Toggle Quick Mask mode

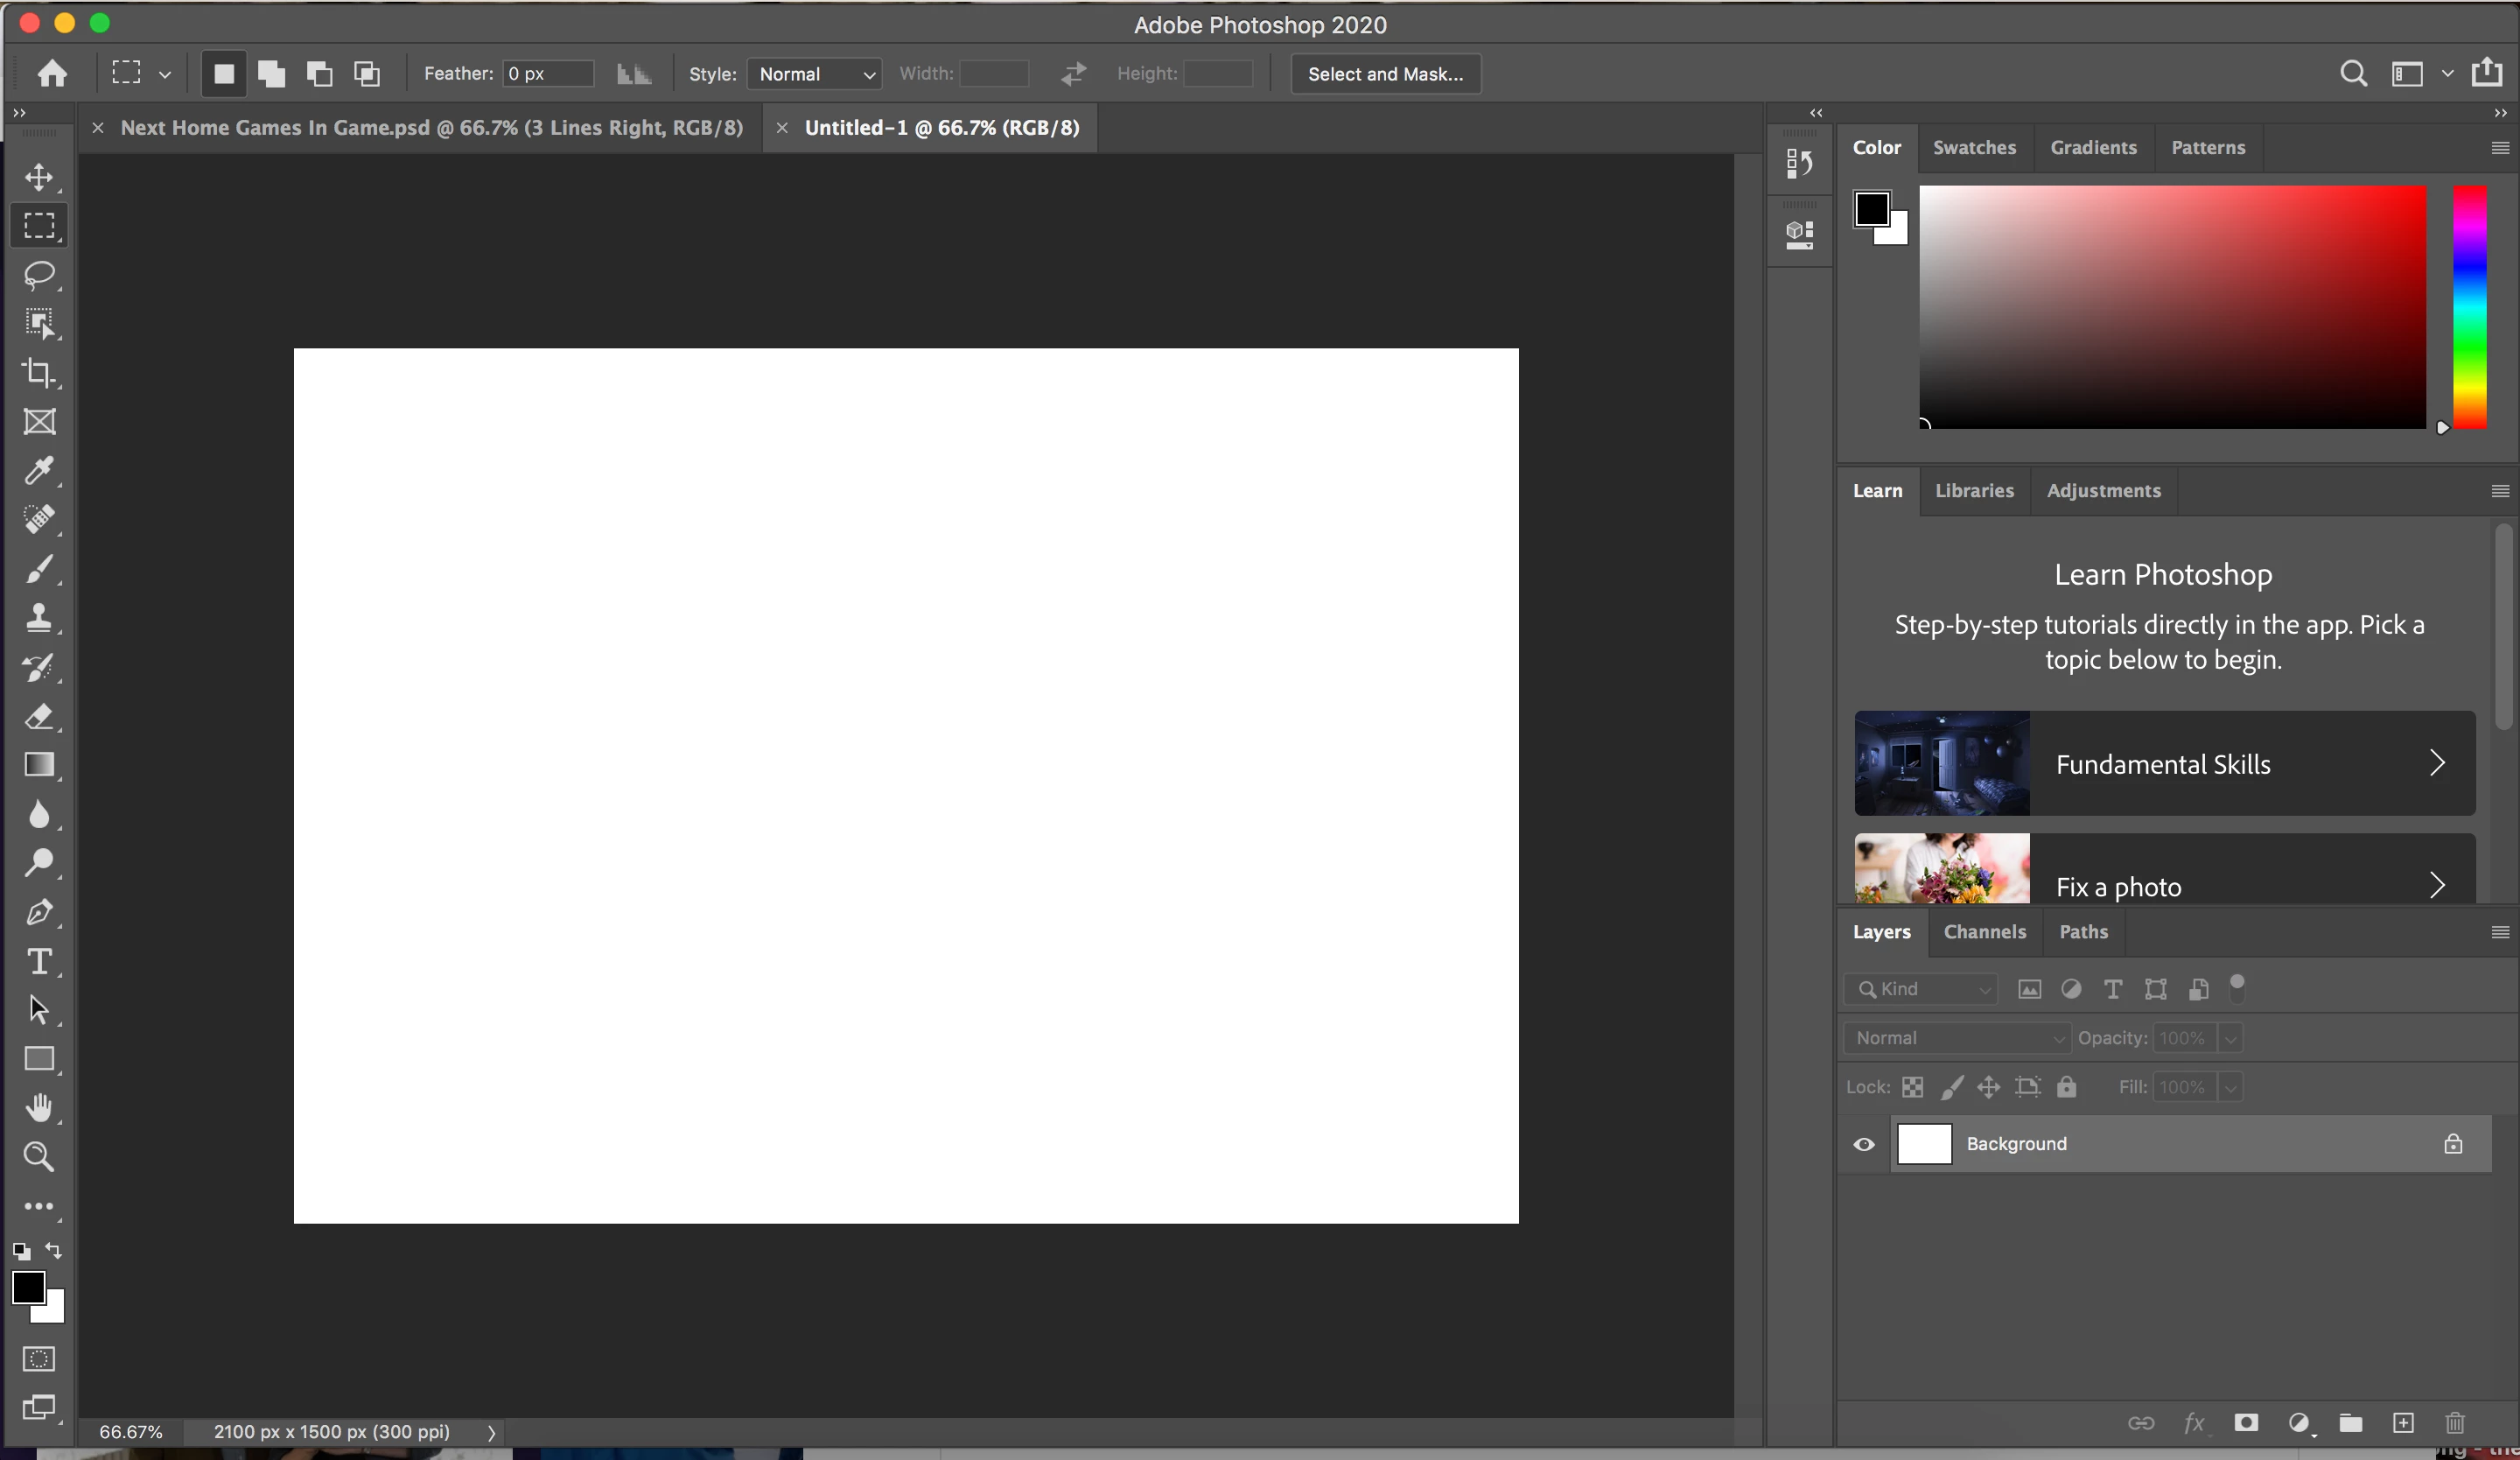(x=39, y=1359)
